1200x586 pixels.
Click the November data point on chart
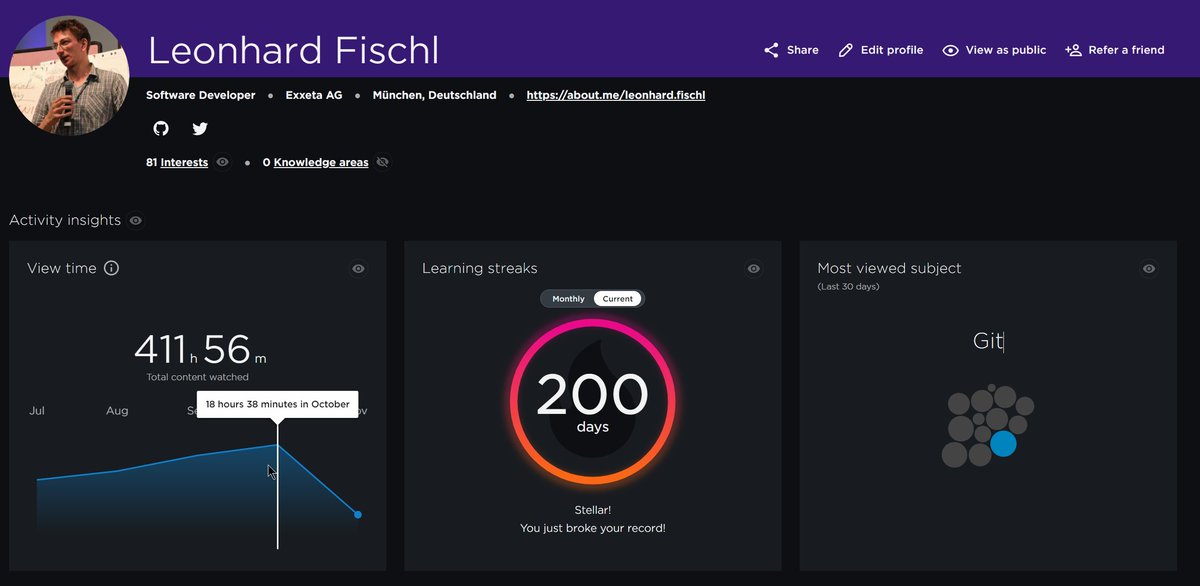click(x=357, y=515)
